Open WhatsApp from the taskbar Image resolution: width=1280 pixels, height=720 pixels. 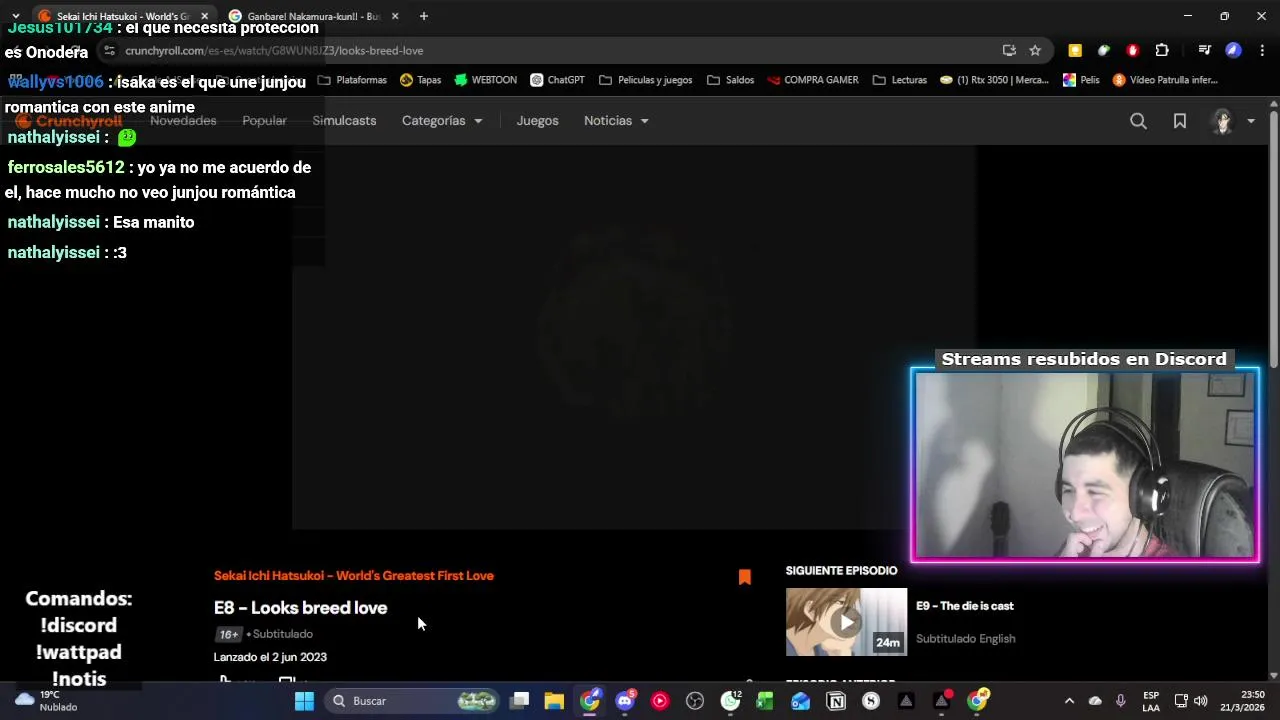click(x=731, y=701)
